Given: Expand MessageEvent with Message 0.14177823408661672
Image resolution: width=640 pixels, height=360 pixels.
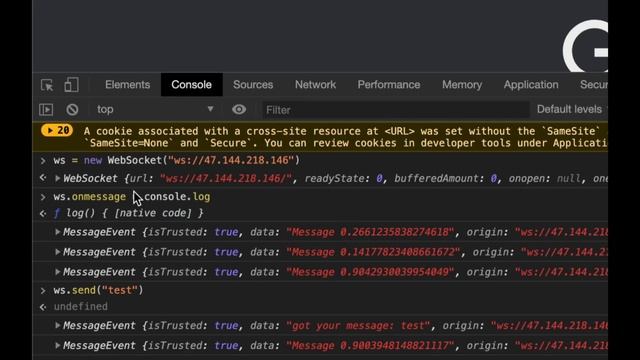Looking at the screenshot, I should tap(58, 252).
